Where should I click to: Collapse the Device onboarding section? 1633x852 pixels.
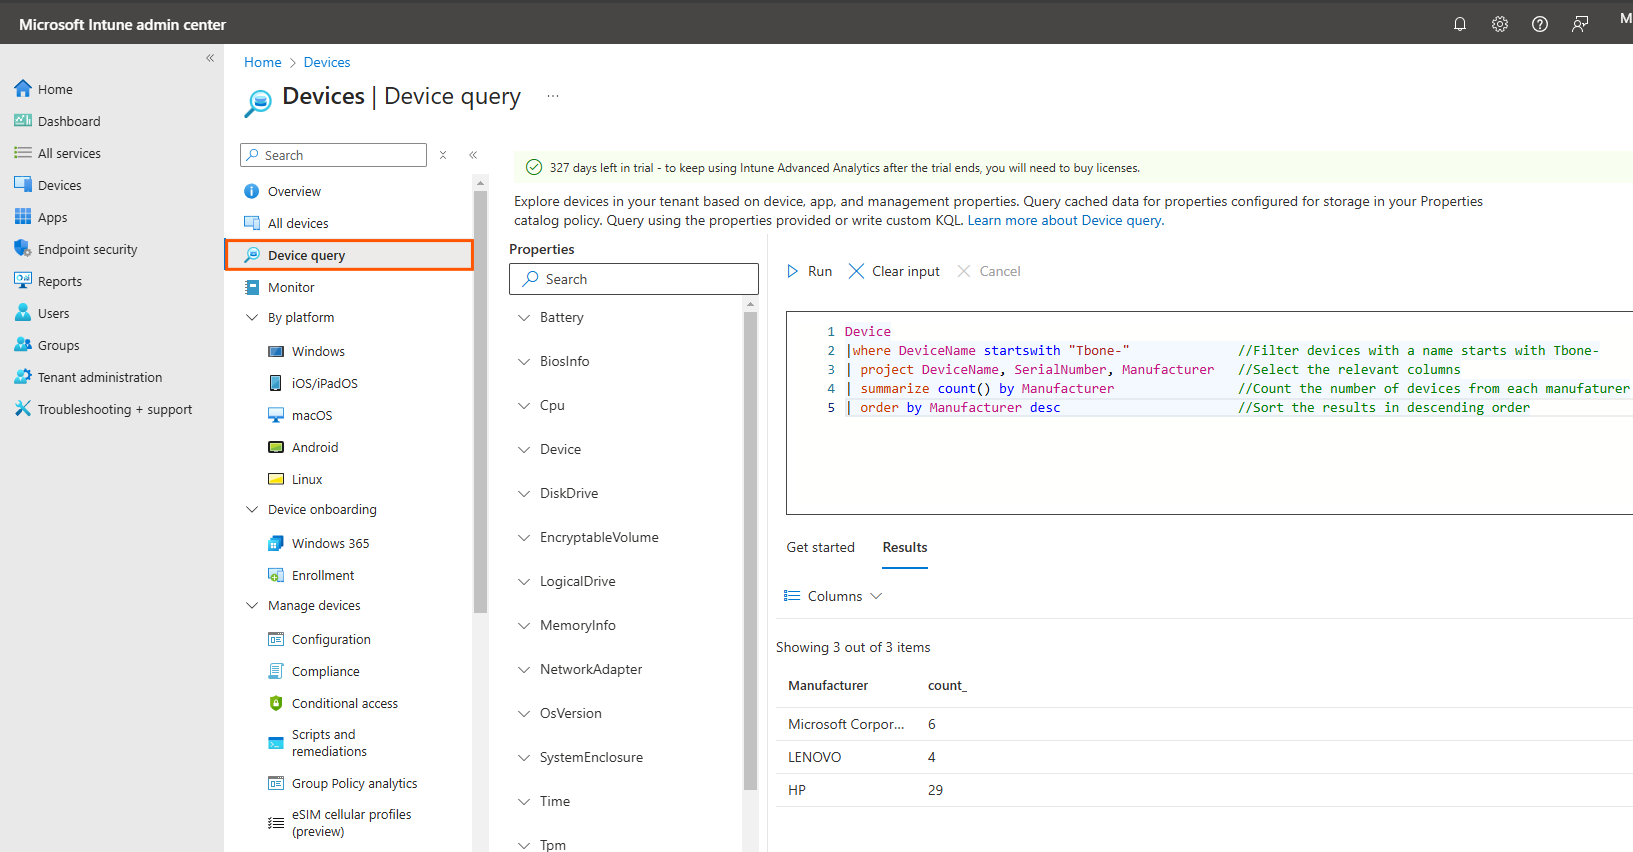point(252,509)
